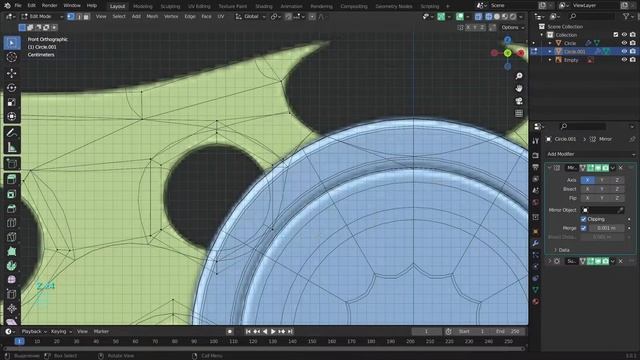Screen dimensions: 640x360
Task: Select the Poly Build tool
Action: 12,251
